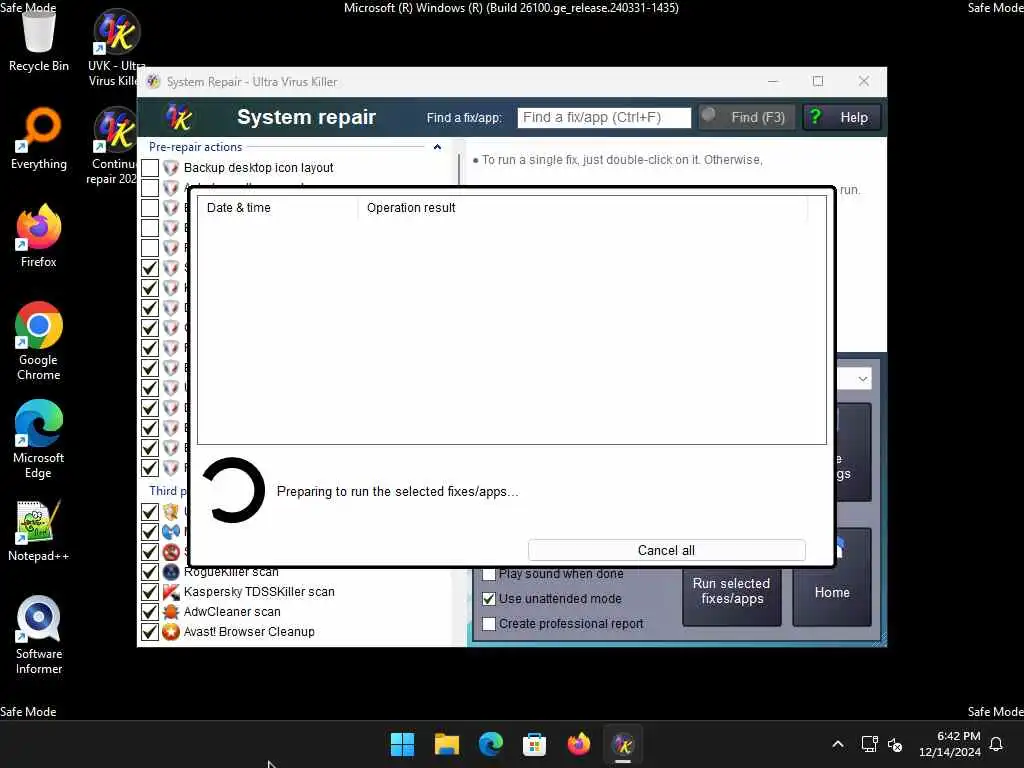Uncheck the Avast! Browser Cleanup checkbox
This screenshot has width=1024, height=768.
point(150,632)
